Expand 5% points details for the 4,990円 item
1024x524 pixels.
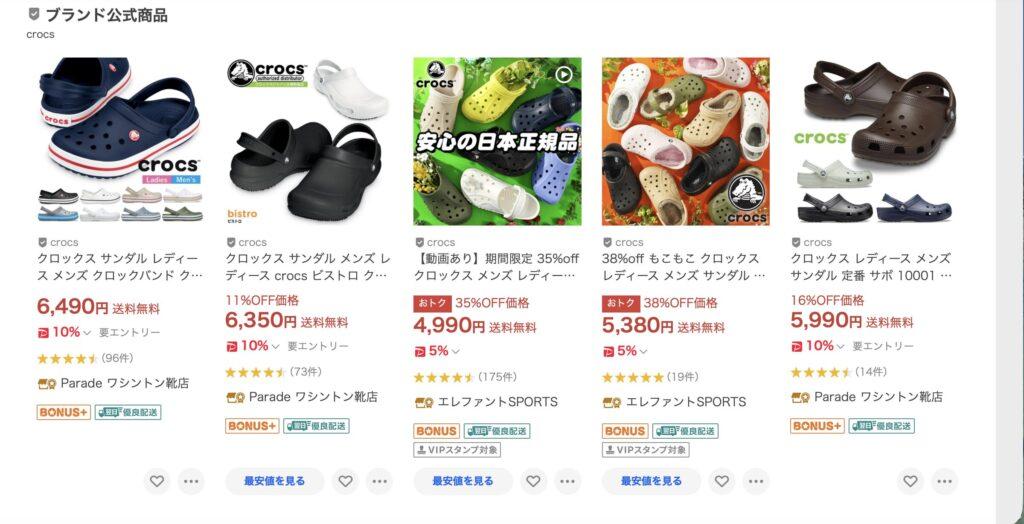[x=455, y=352]
